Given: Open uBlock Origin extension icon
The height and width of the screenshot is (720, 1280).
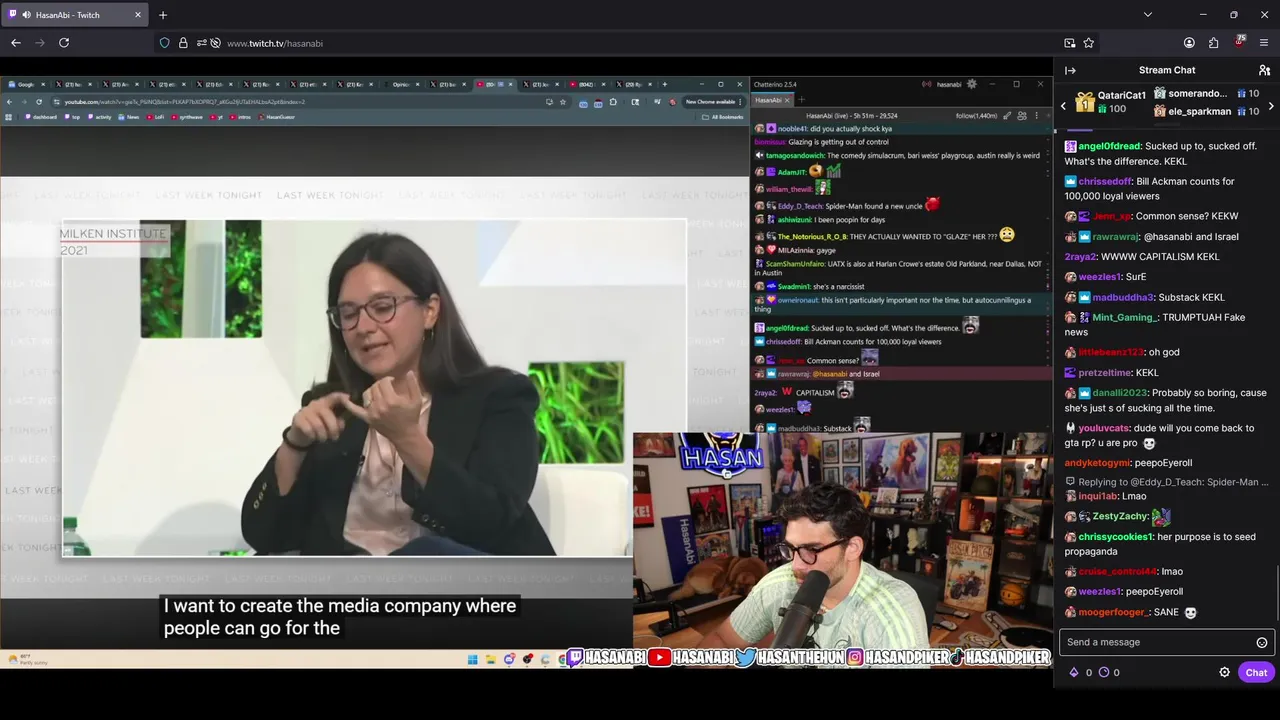Looking at the screenshot, I should click(x=1240, y=42).
